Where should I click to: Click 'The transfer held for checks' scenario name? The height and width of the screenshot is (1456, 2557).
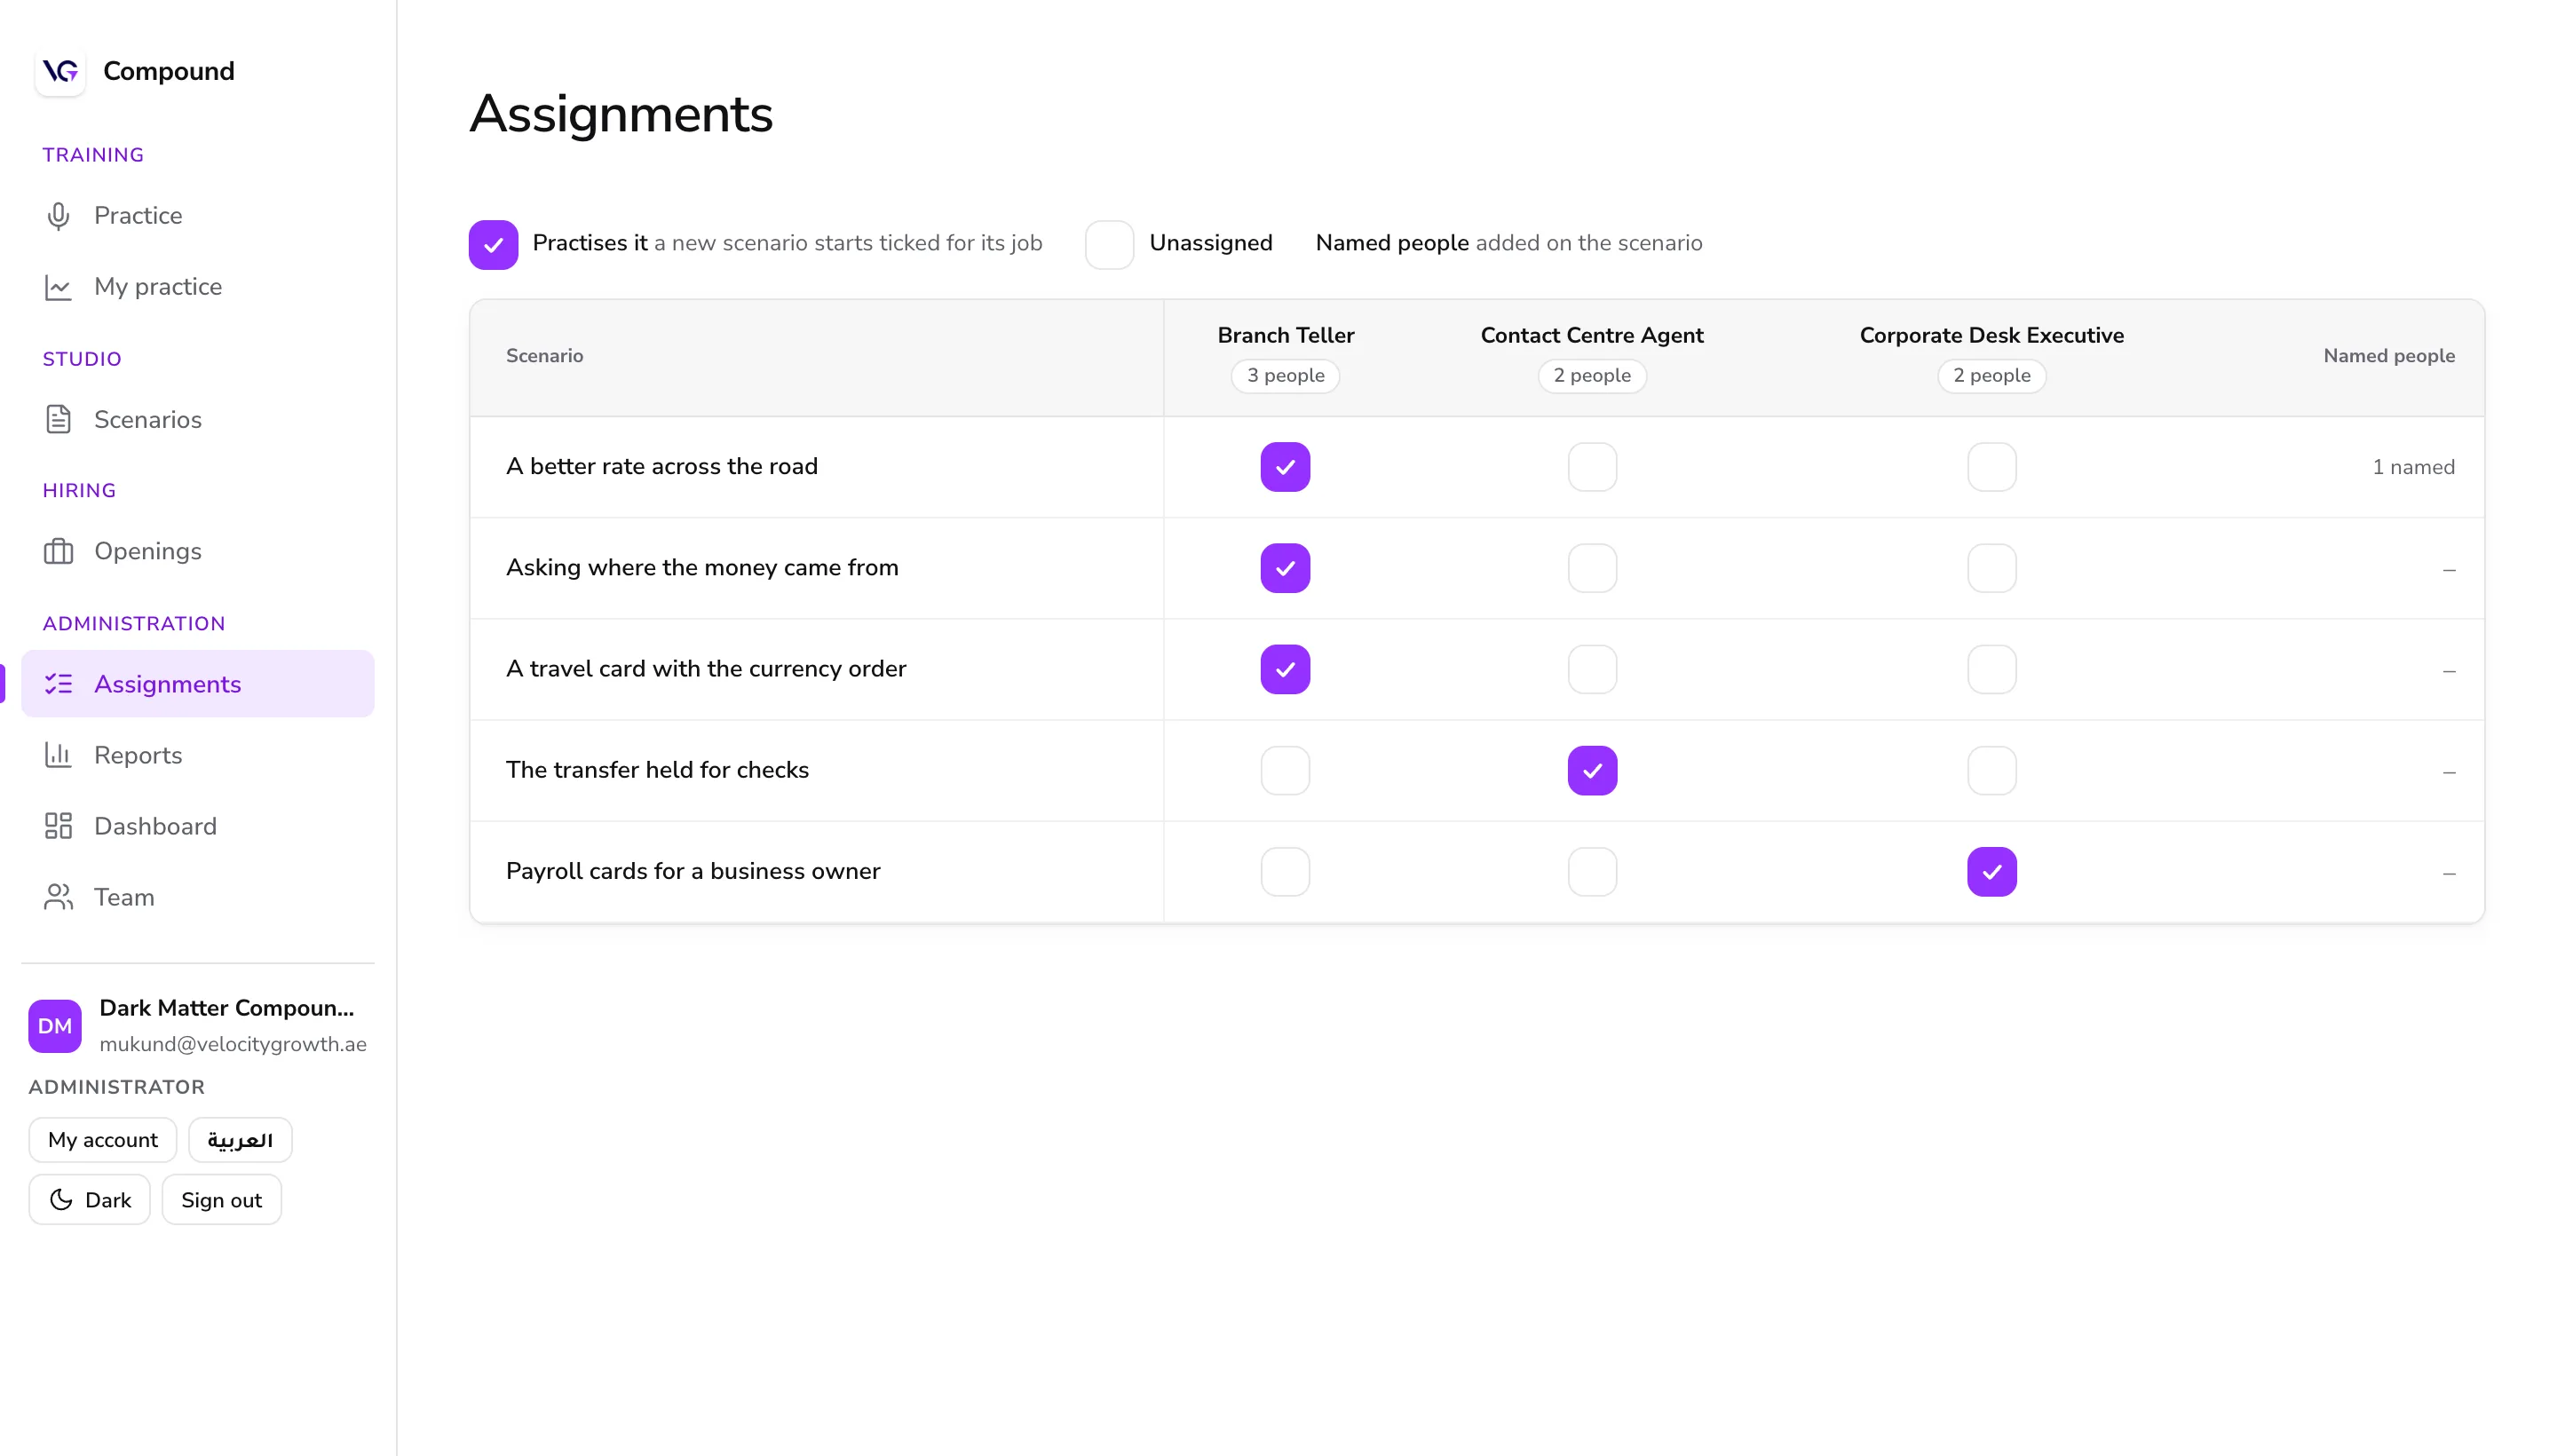(x=657, y=770)
